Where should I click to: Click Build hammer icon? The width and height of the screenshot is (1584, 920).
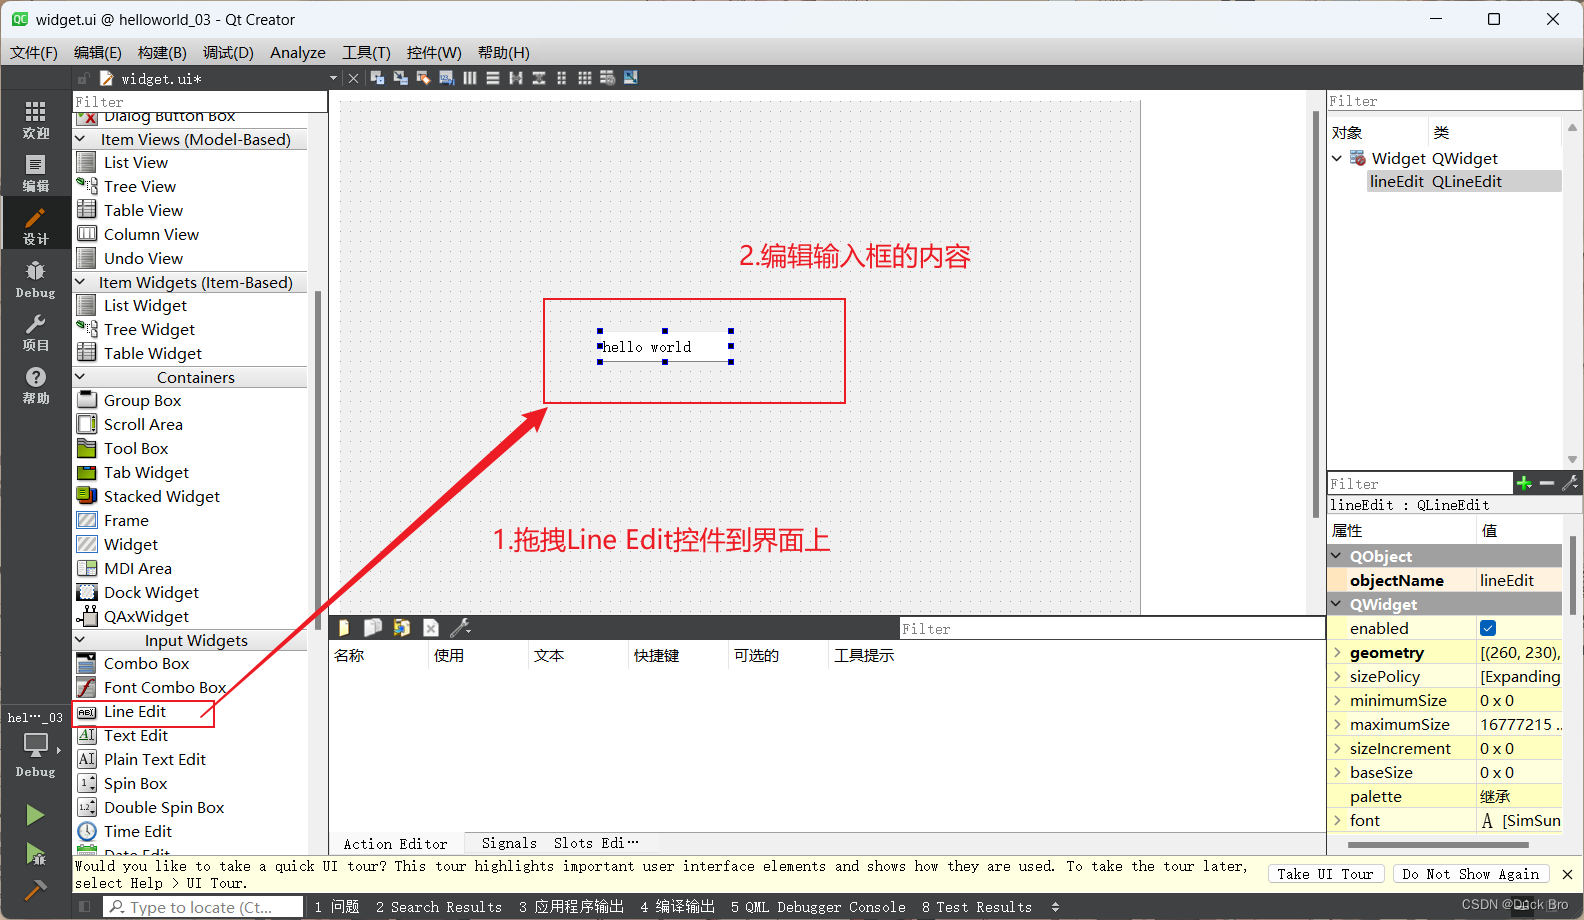coord(35,889)
